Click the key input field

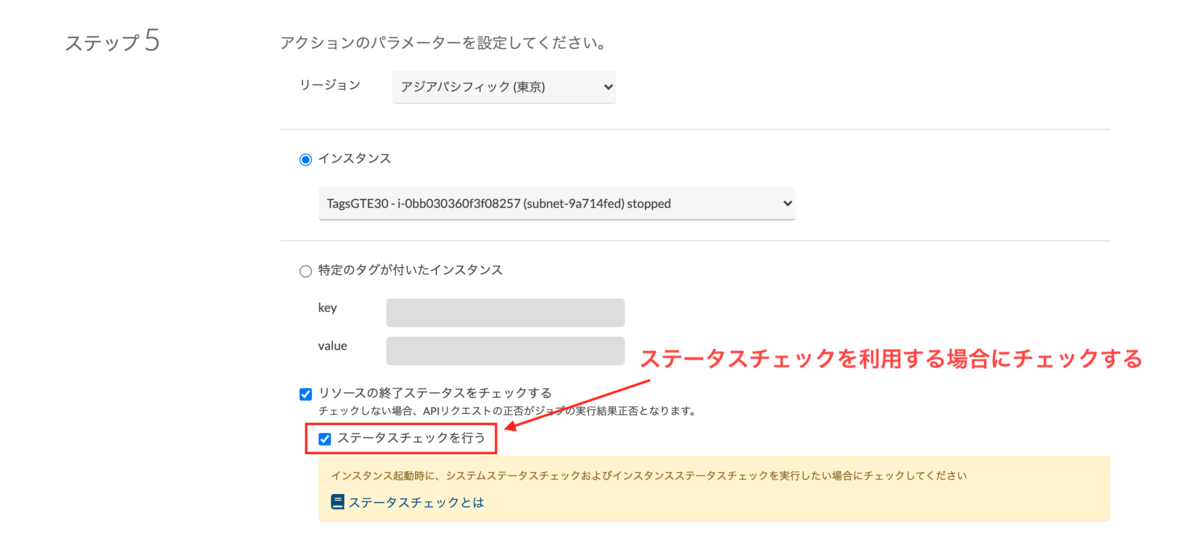point(505,312)
